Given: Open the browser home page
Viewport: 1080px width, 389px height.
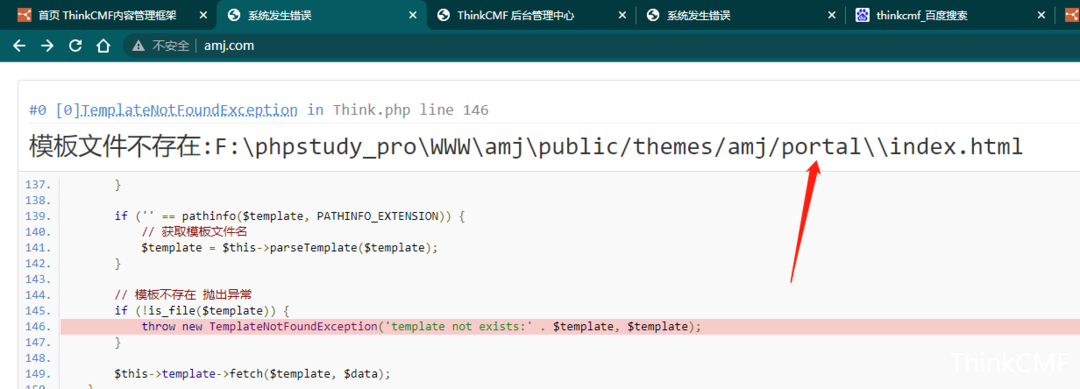Looking at the screenshot, I should tap(103, 46).
